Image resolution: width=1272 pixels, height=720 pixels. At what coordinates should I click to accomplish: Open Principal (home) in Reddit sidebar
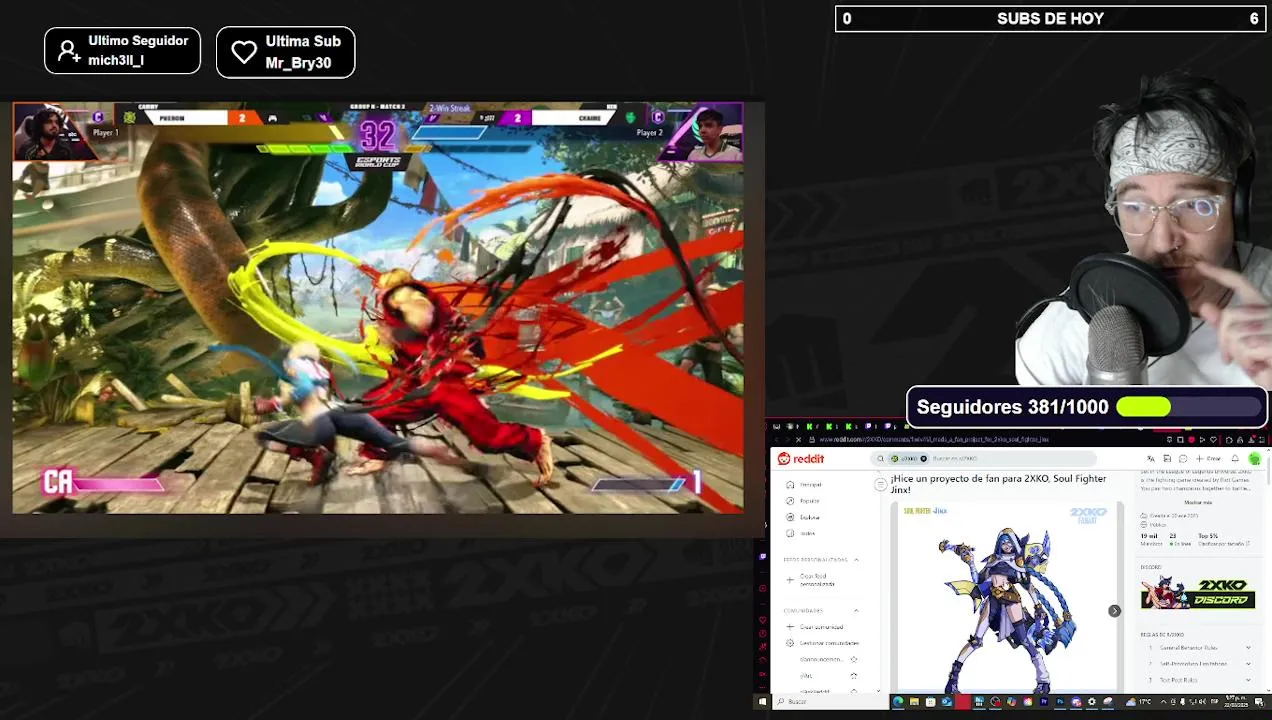click(x=805, y=485)
